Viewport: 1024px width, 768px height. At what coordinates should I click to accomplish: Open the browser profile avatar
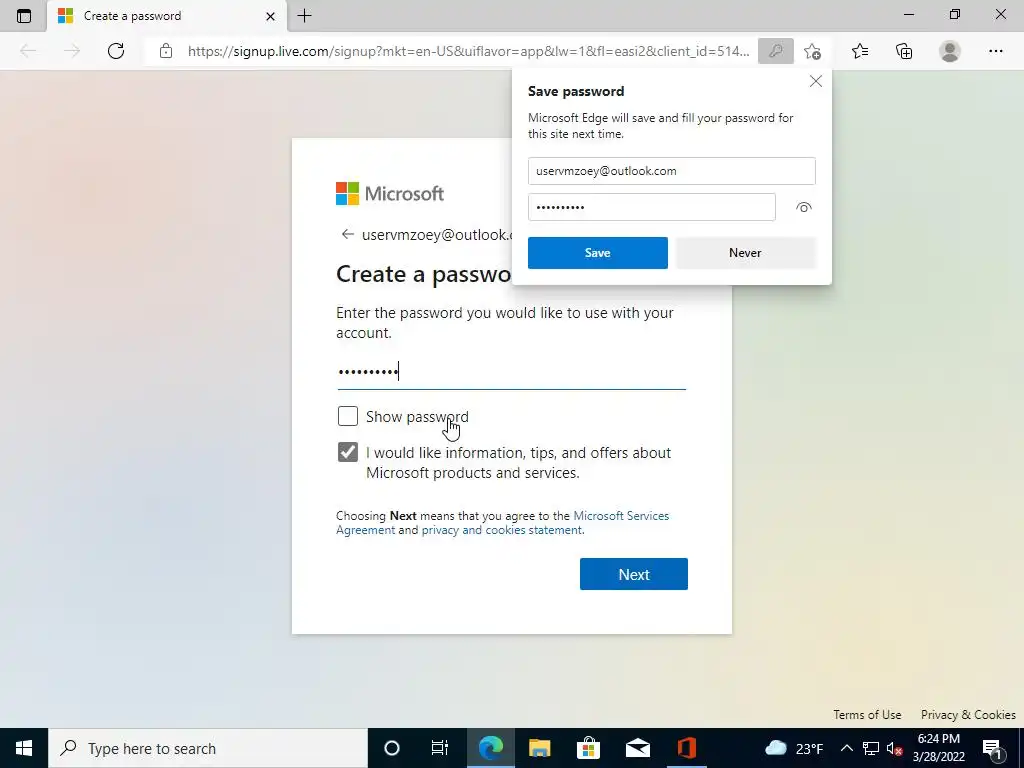[x=950, y=51]
